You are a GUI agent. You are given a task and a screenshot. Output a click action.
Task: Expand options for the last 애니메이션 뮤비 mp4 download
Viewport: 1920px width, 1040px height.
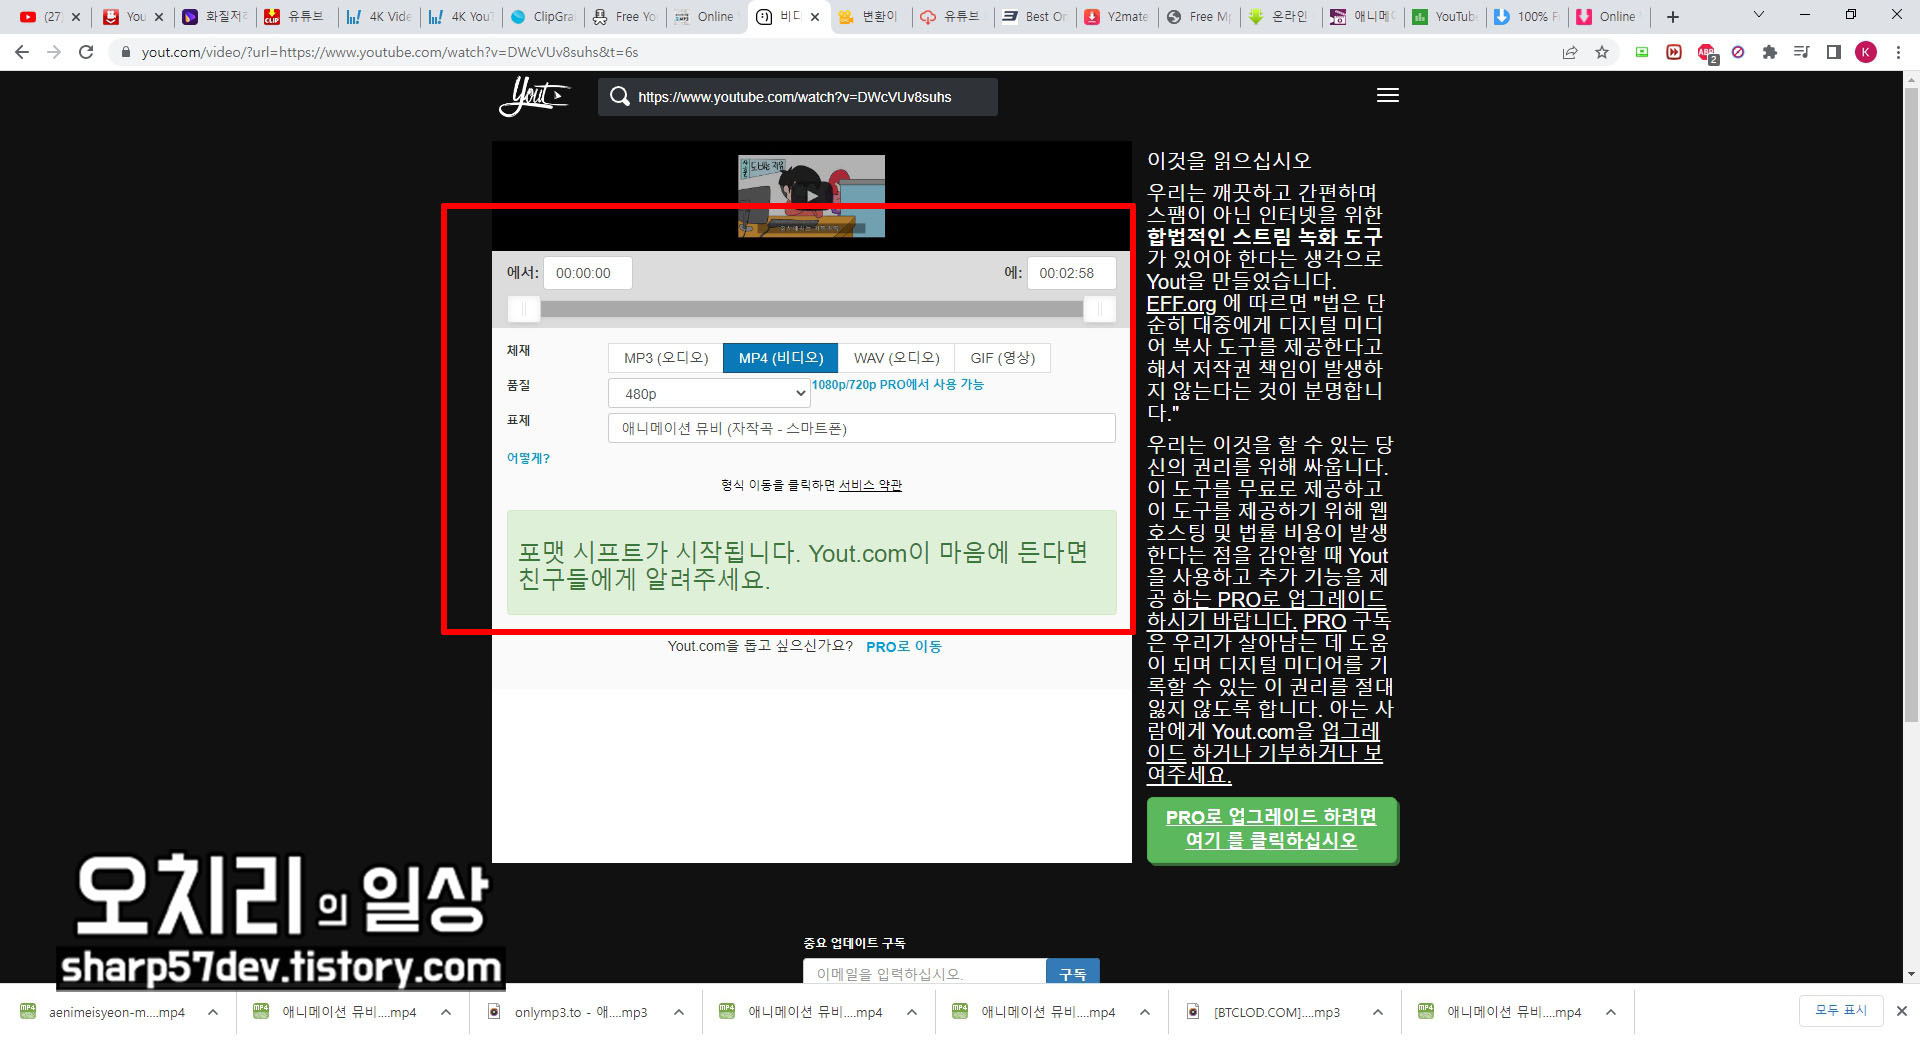(x=1611, y=1012)
